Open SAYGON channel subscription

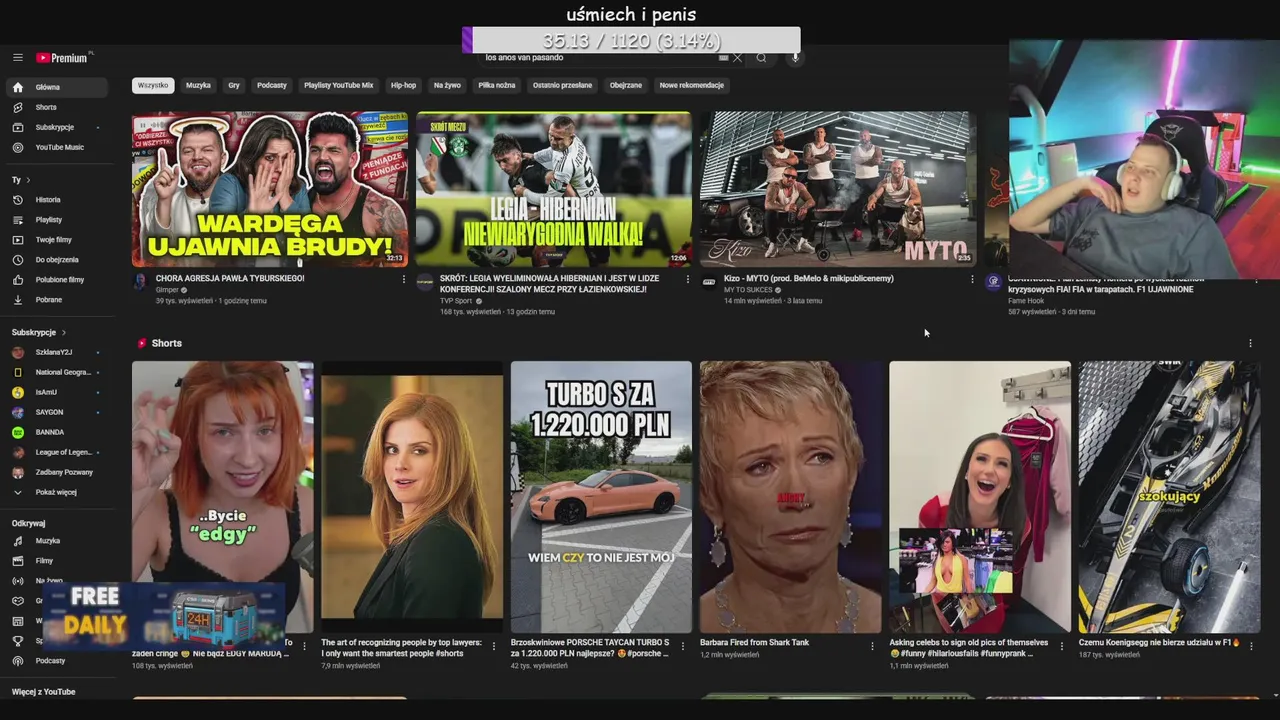click(x=57, y=412)
